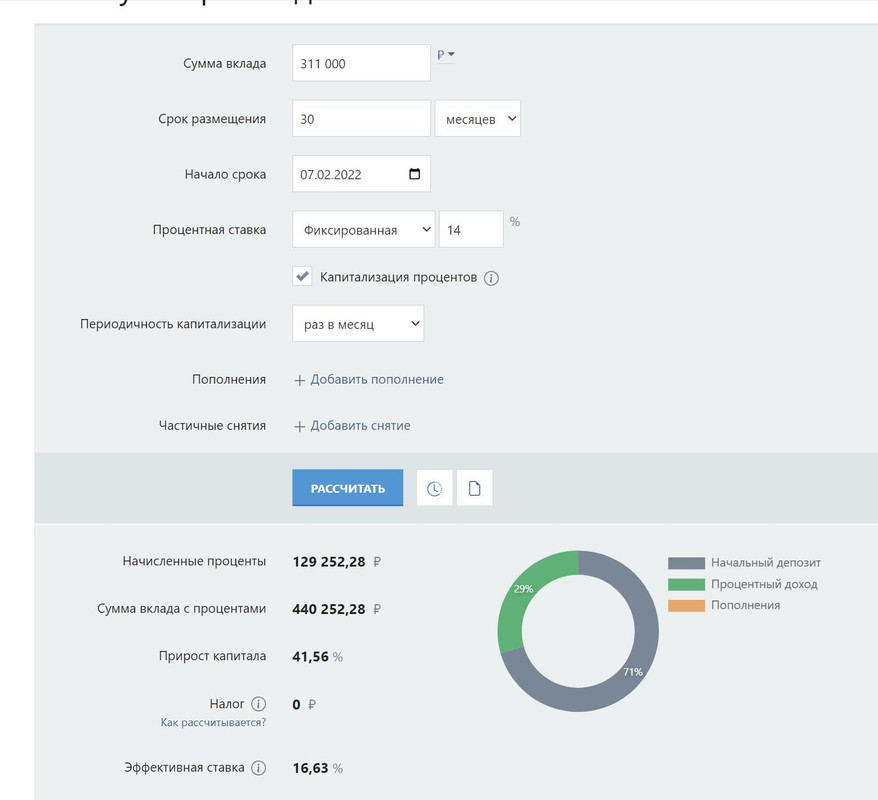Click the Добавить пополнение link
This screenshot has width=878, height=800.
(377, 380)
